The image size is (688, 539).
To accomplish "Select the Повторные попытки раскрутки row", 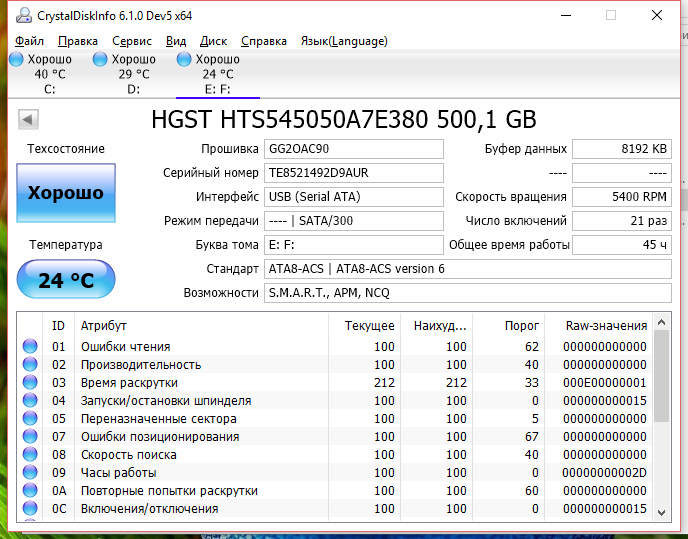I will click(x=335, y=490).
